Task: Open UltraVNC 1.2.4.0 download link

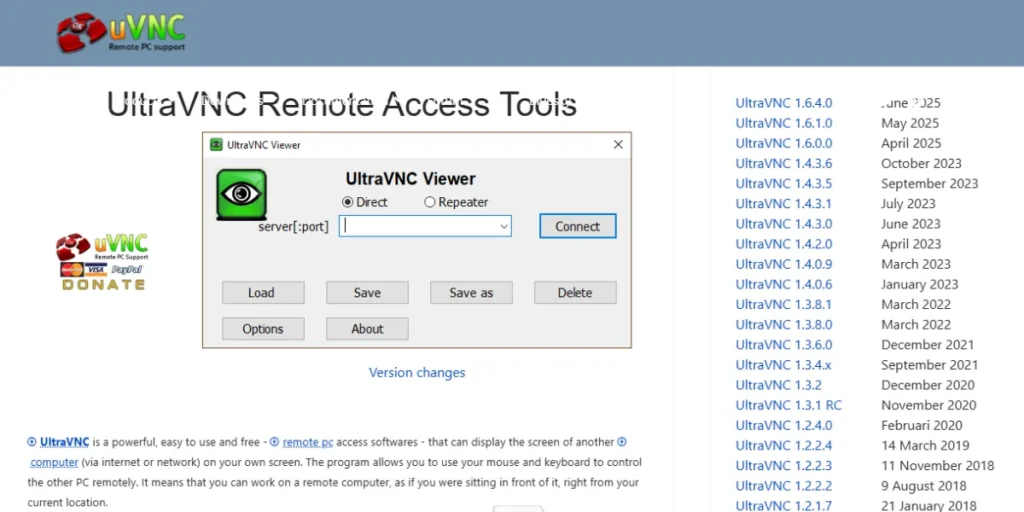Action: (x=784, y=426)
